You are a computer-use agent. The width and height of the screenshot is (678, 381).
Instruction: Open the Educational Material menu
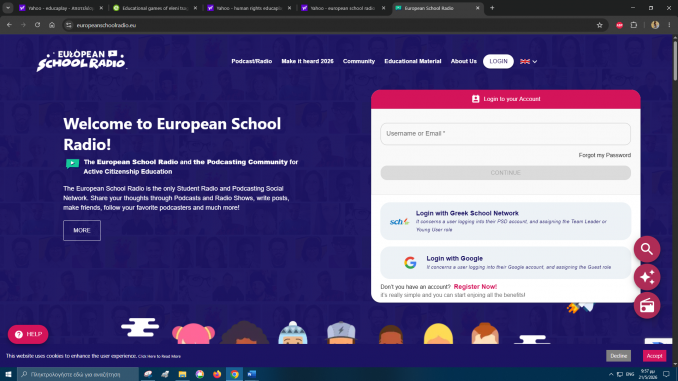point(413,61)
